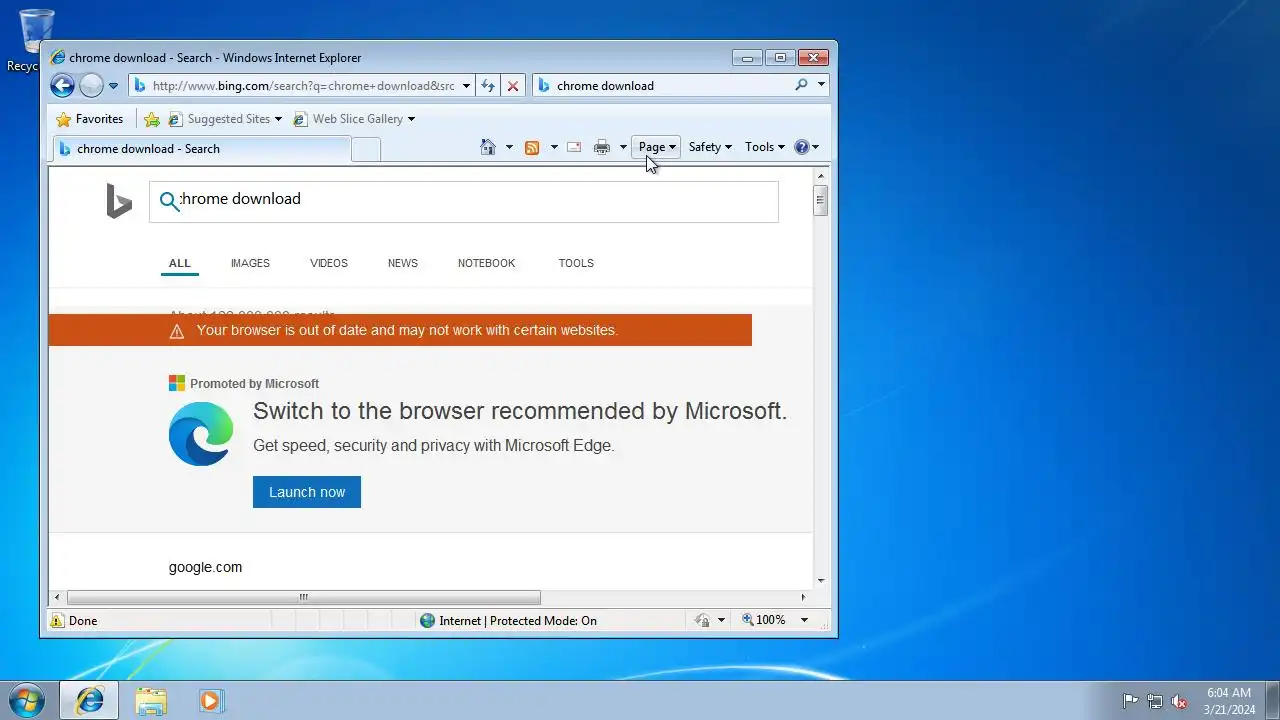
Task: Click the Bing logo on the page
Action: point(119,201)
